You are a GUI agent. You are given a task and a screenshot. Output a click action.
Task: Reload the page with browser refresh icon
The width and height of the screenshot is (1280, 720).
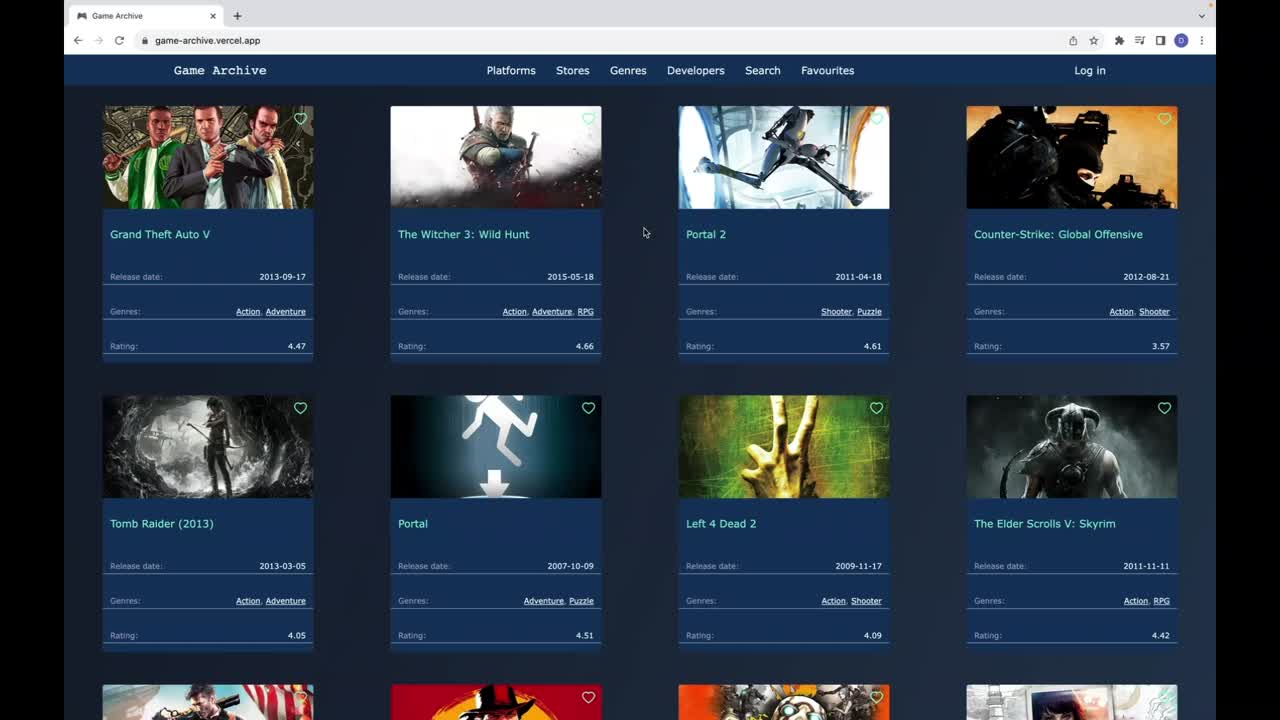tap(119, 41)
